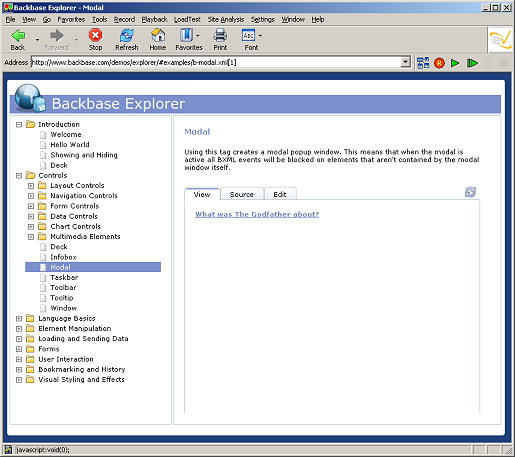515x457 pixels.
Task: Open Hello World tree item
Action: (70, 145)
